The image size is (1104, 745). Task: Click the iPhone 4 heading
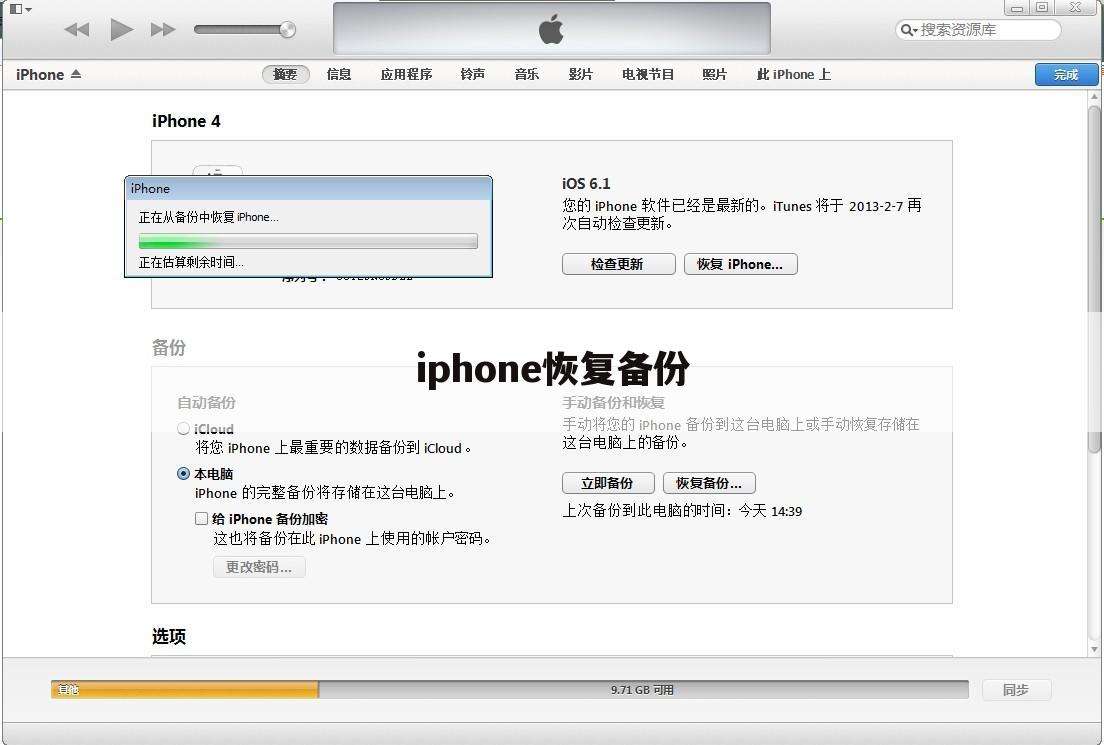point(186,121)
